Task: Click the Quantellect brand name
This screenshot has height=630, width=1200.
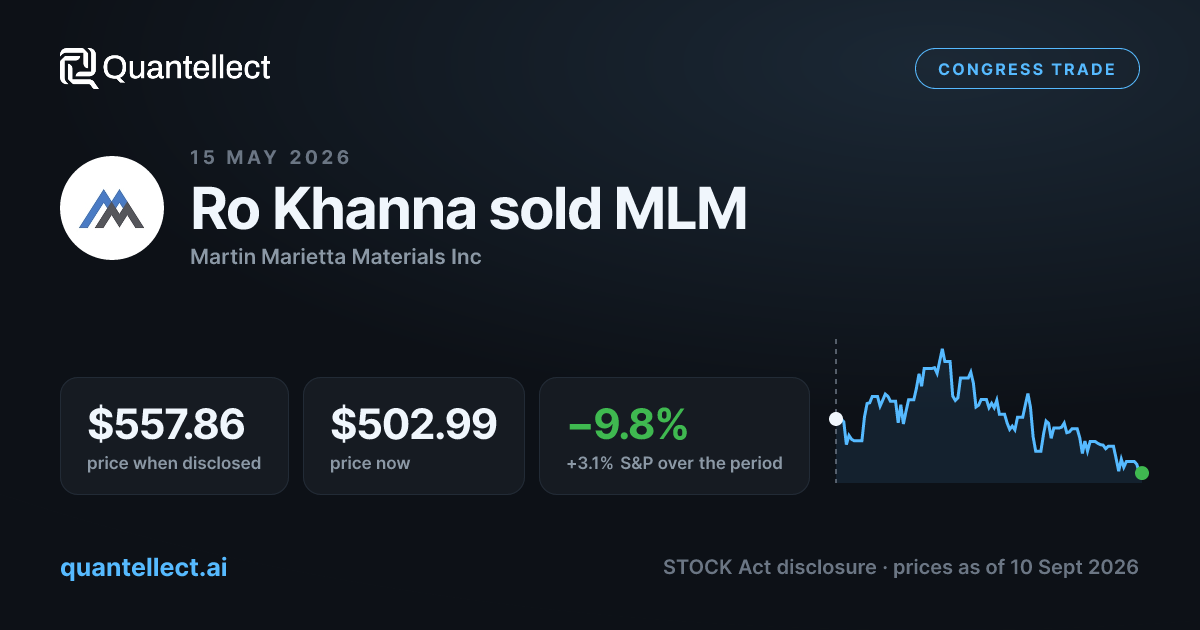Action: coord(187,68)
